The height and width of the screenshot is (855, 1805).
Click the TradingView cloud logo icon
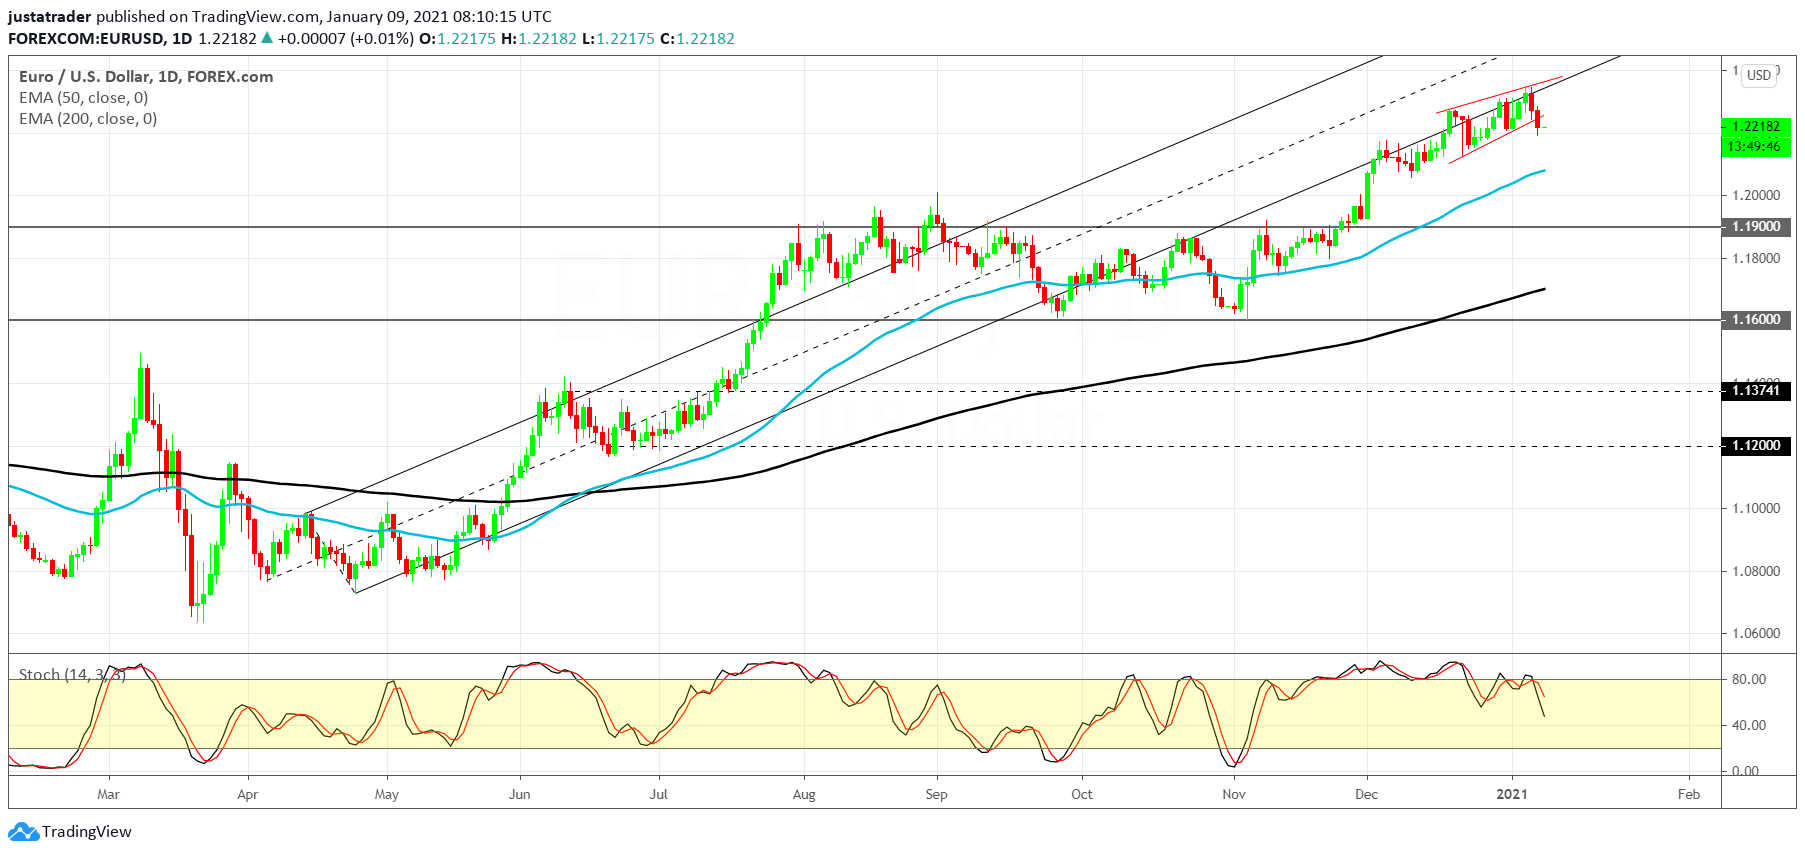point(23,832)
